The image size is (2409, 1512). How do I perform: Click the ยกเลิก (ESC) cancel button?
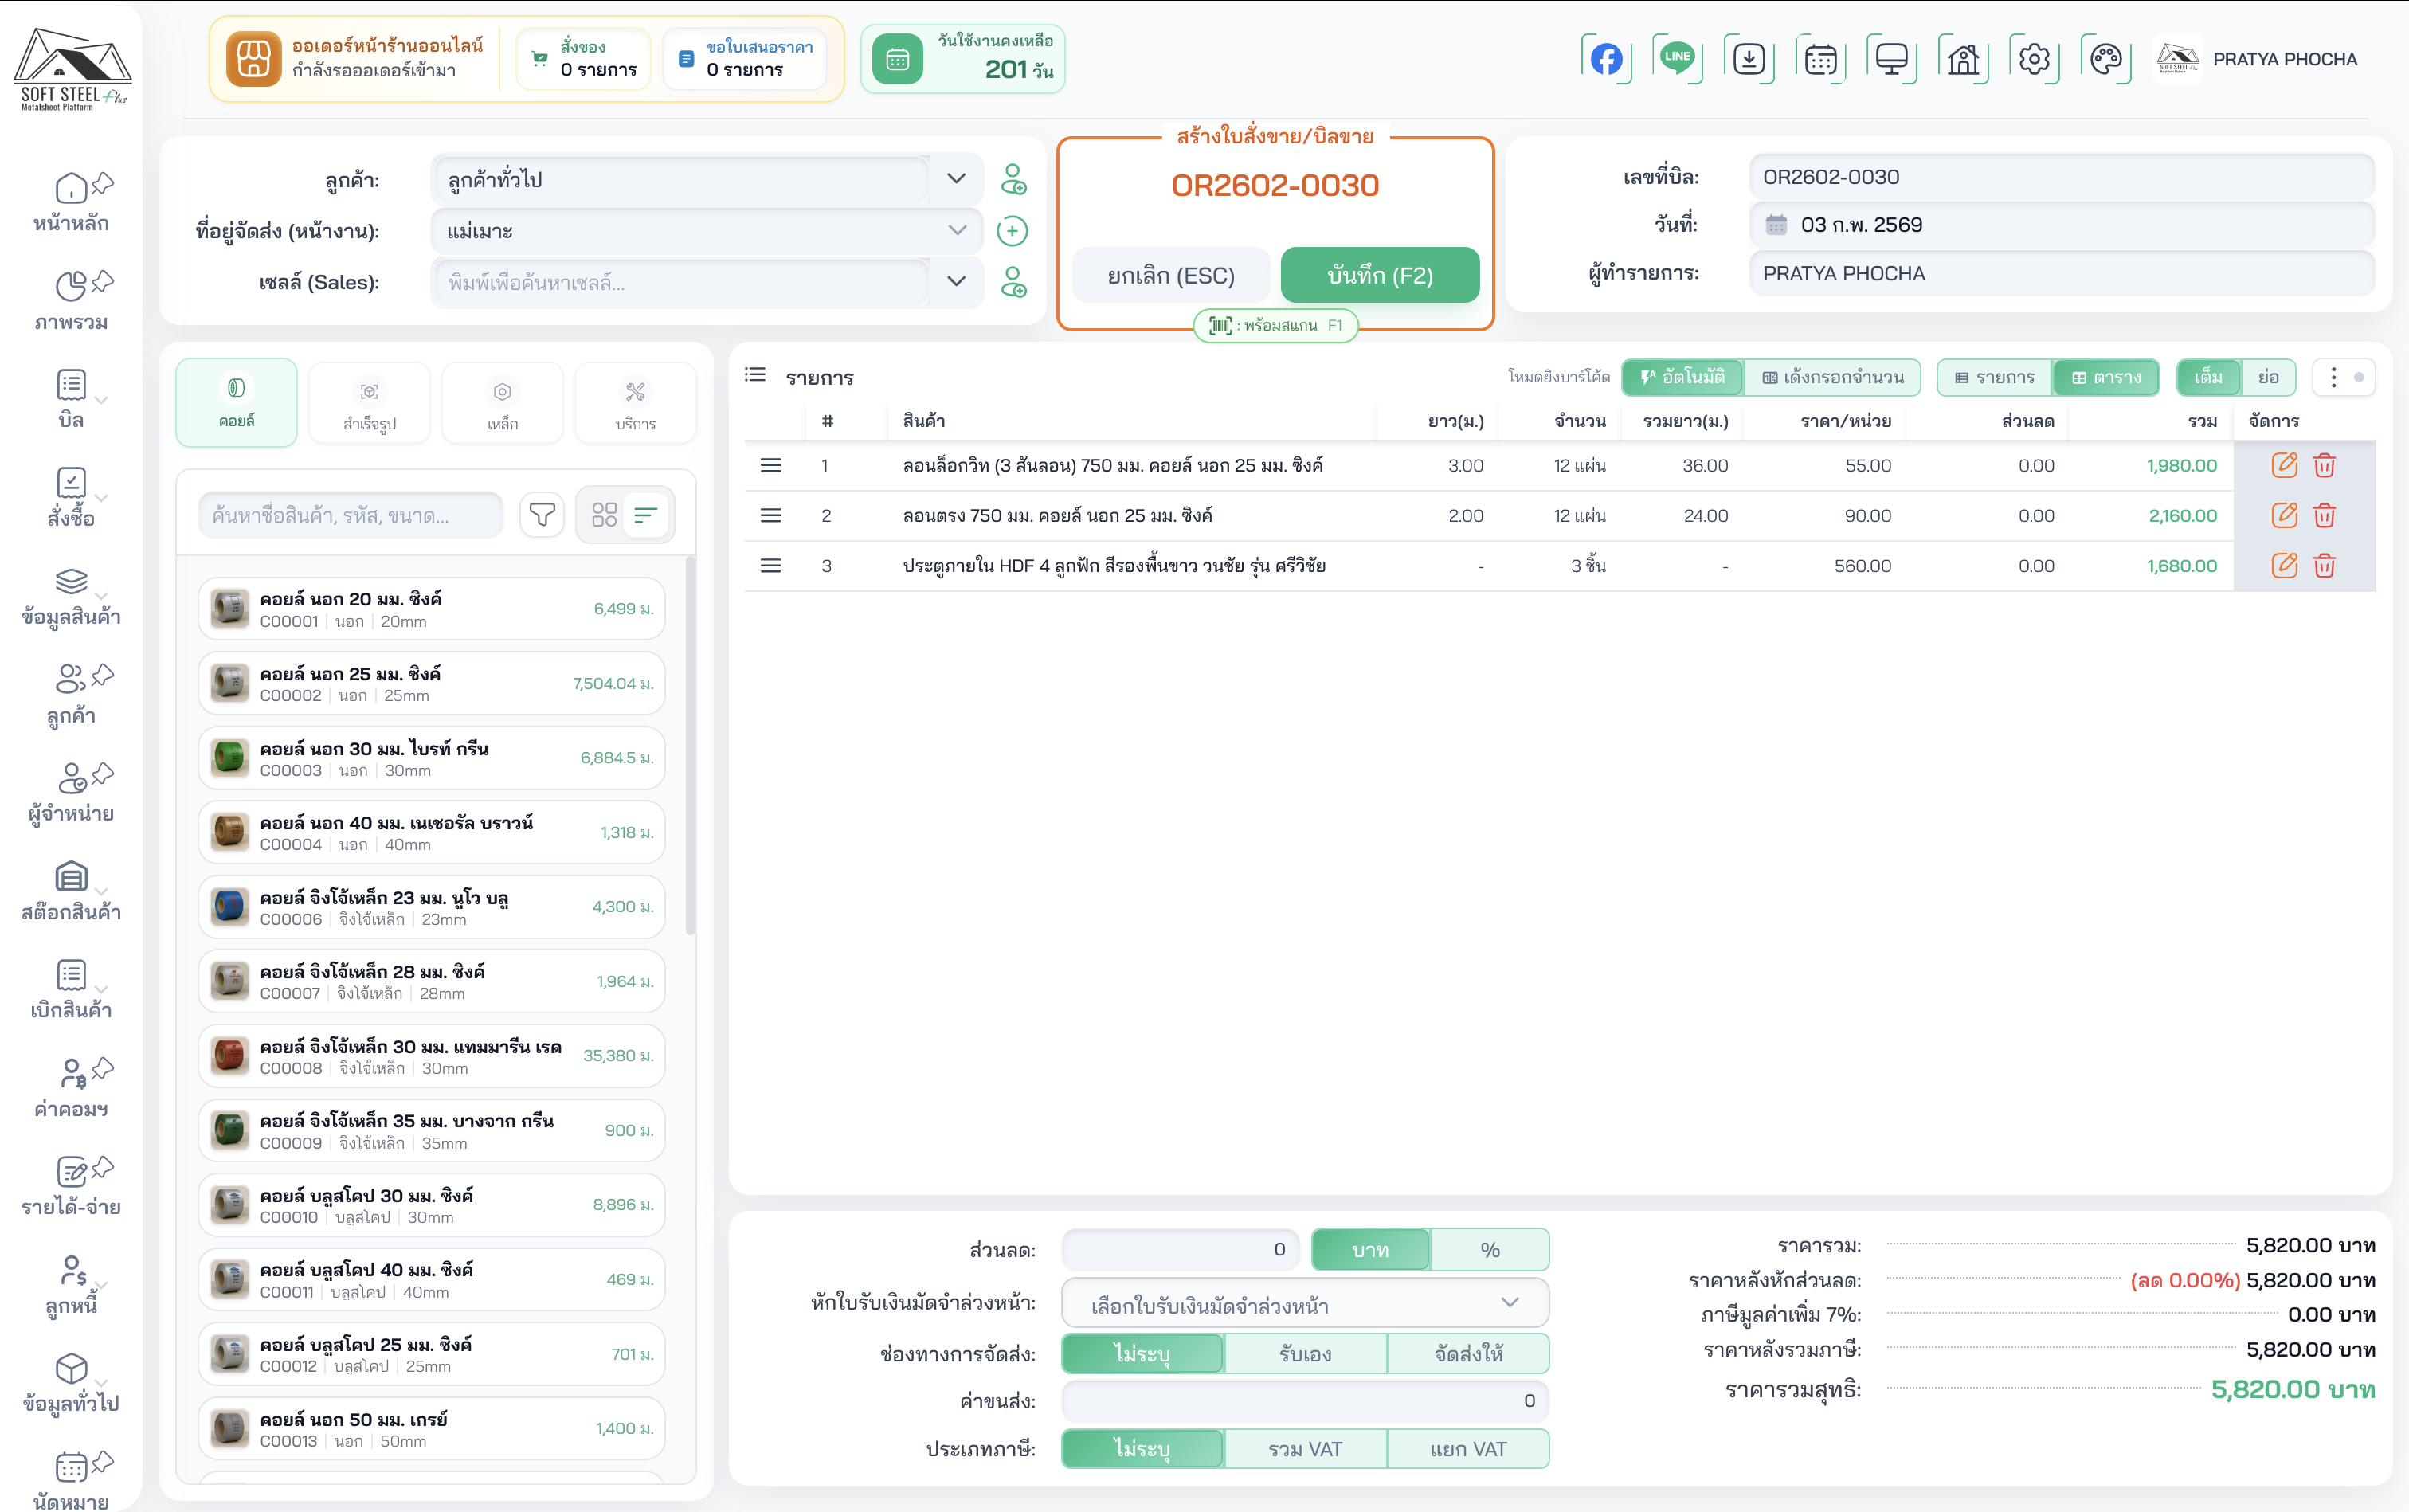[1170, 276]
